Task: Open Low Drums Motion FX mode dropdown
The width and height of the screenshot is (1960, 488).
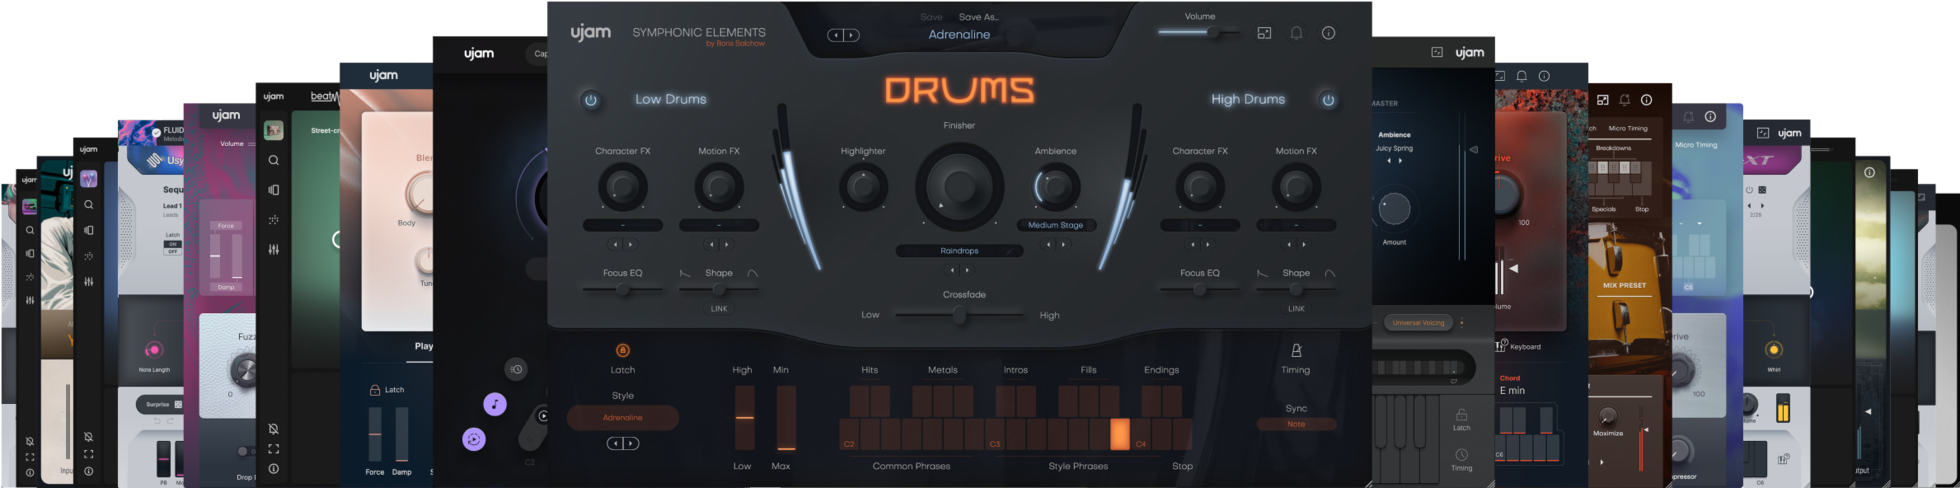Action: [x=719, y=225]
